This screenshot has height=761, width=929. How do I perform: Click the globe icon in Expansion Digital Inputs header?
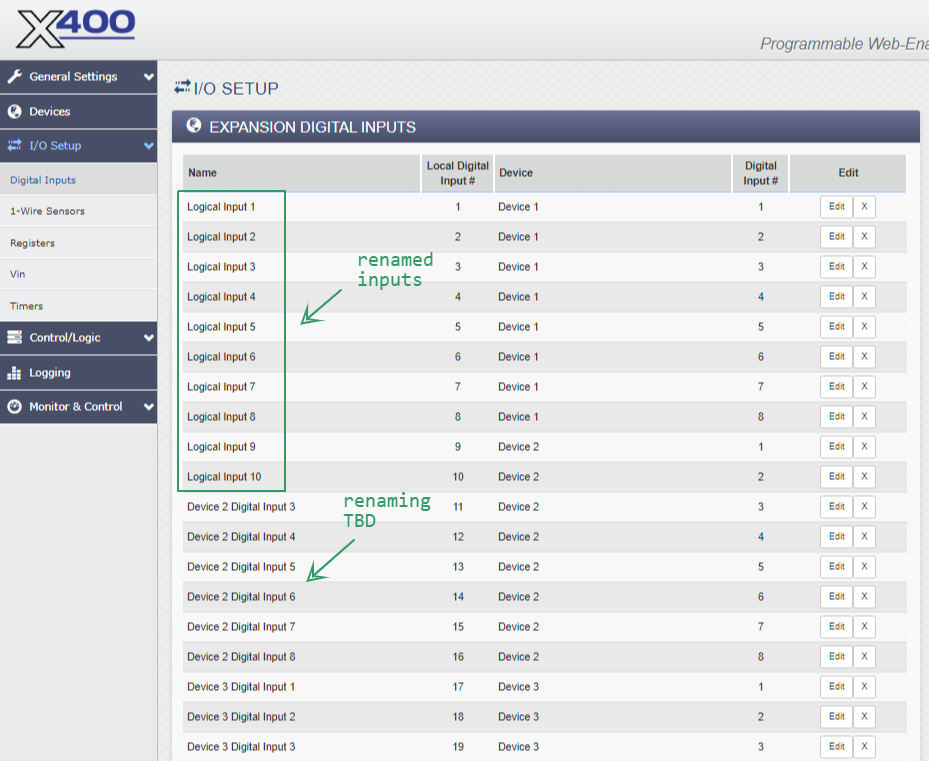[x=194, y=127]
